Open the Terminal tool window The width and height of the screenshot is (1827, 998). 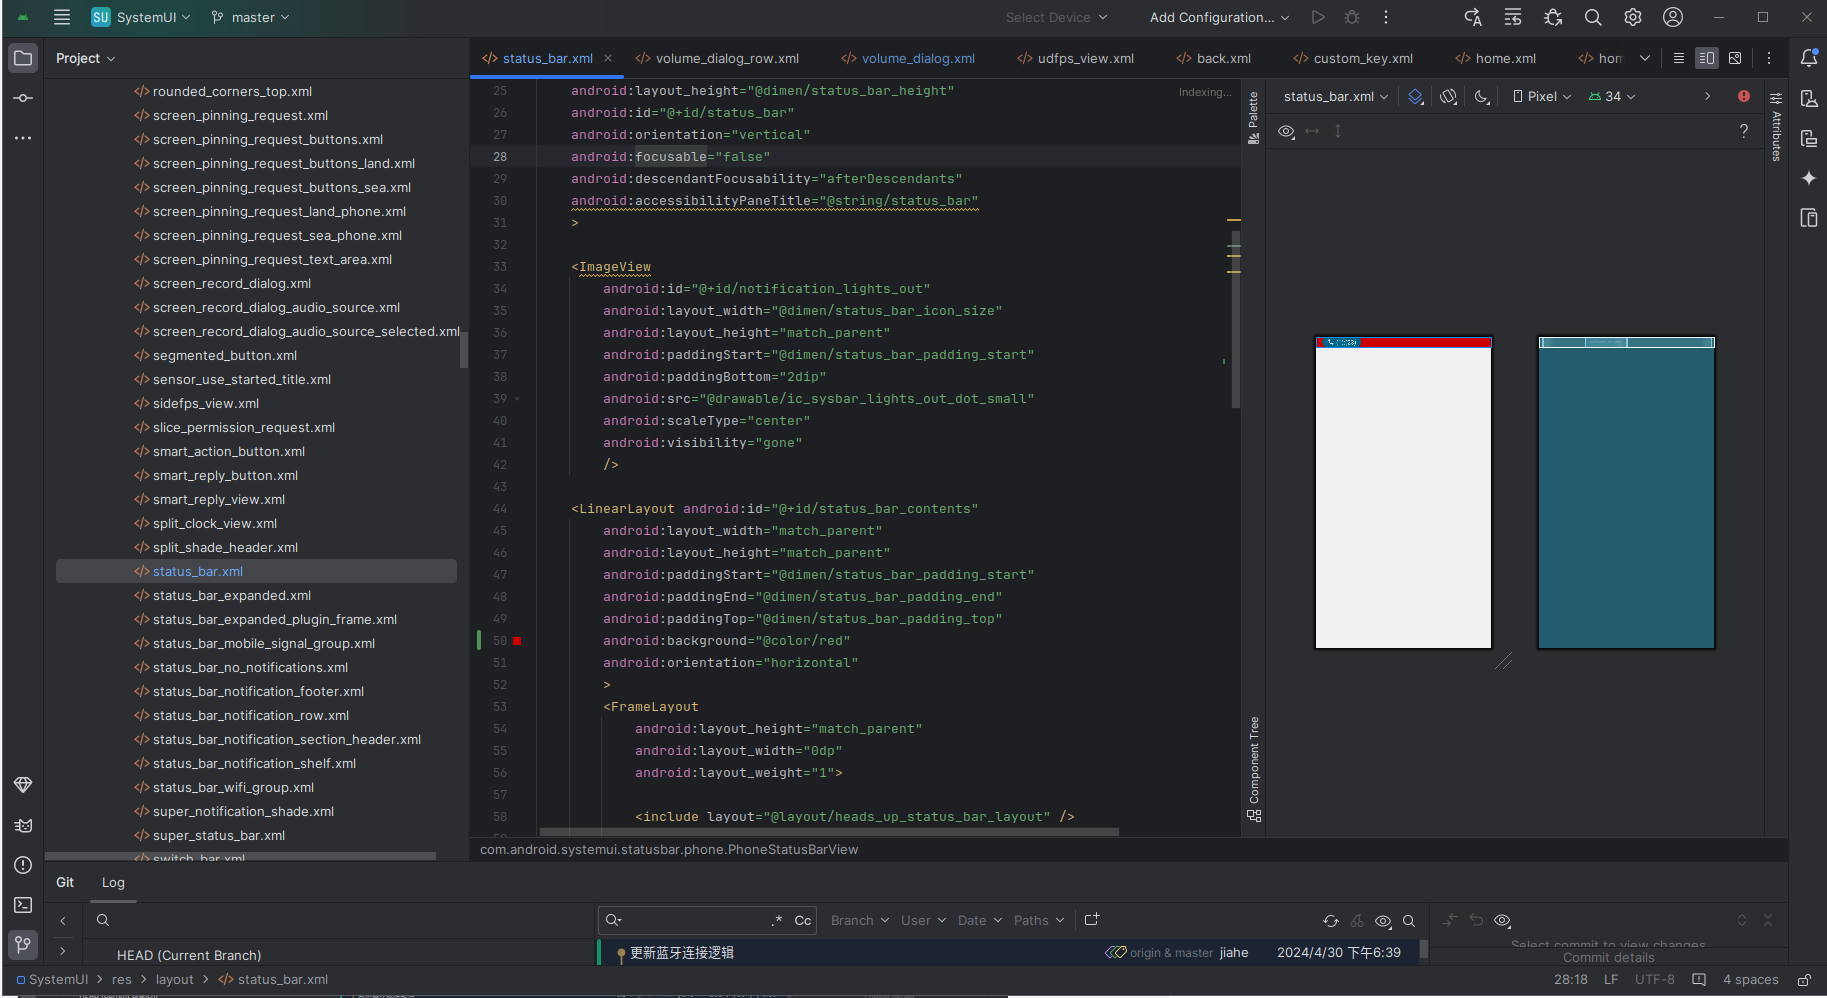point(22,905)
